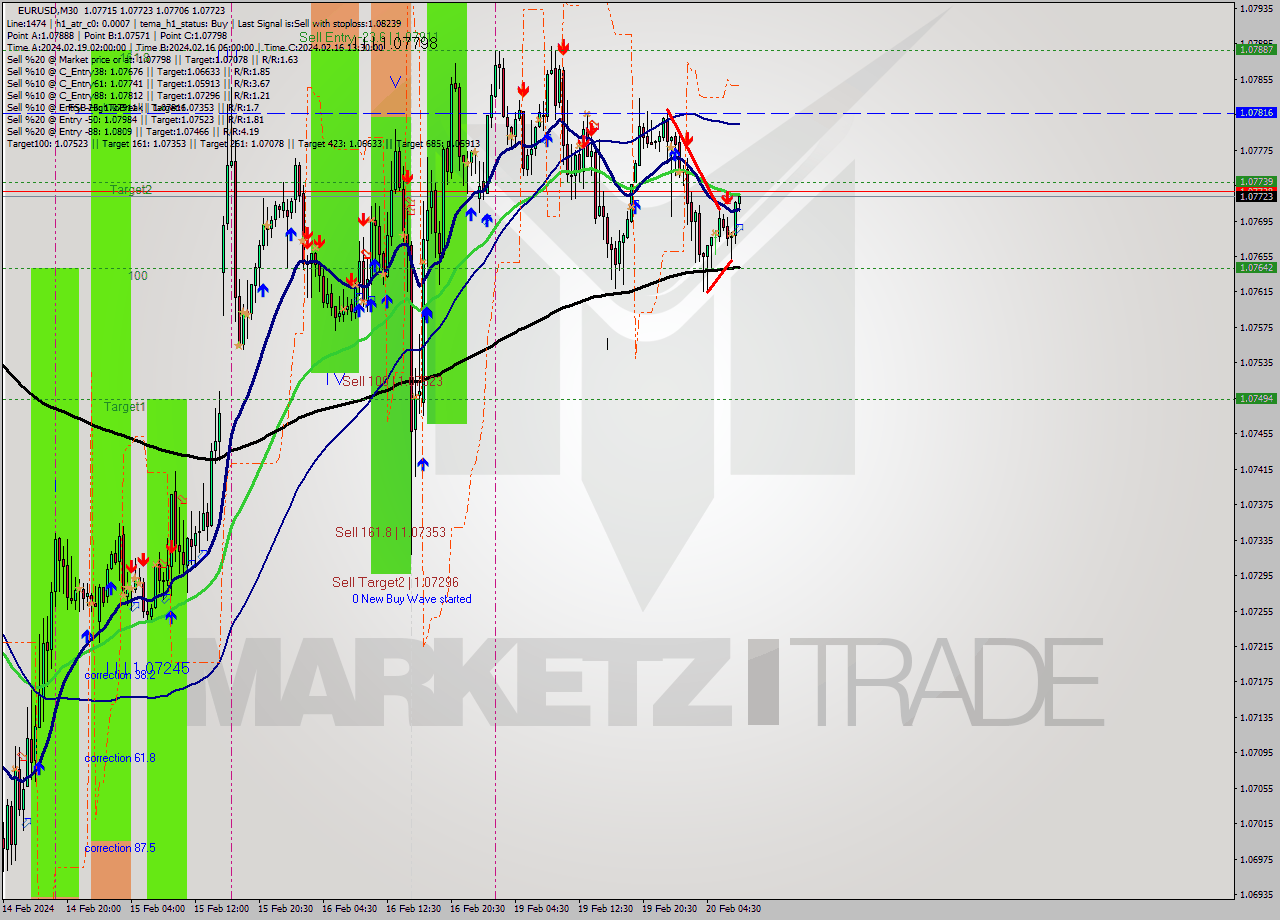Select the 'Sell 161.8 | 1.07353' label
Viewport: 1280px width, 920px height.
click(x=390, y=532)
